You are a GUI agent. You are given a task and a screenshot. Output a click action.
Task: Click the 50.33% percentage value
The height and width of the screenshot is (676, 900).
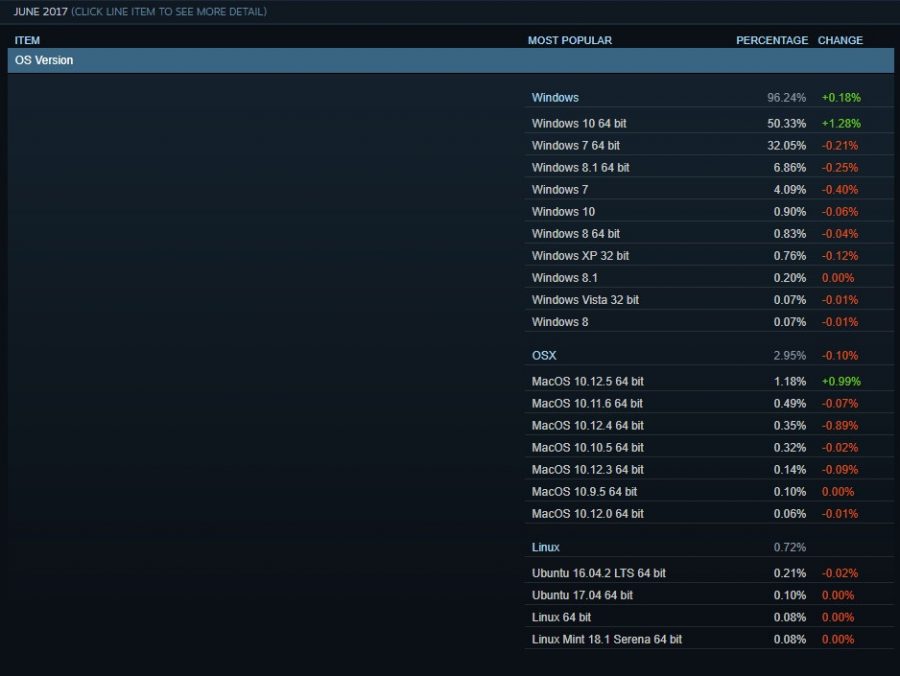786,123
